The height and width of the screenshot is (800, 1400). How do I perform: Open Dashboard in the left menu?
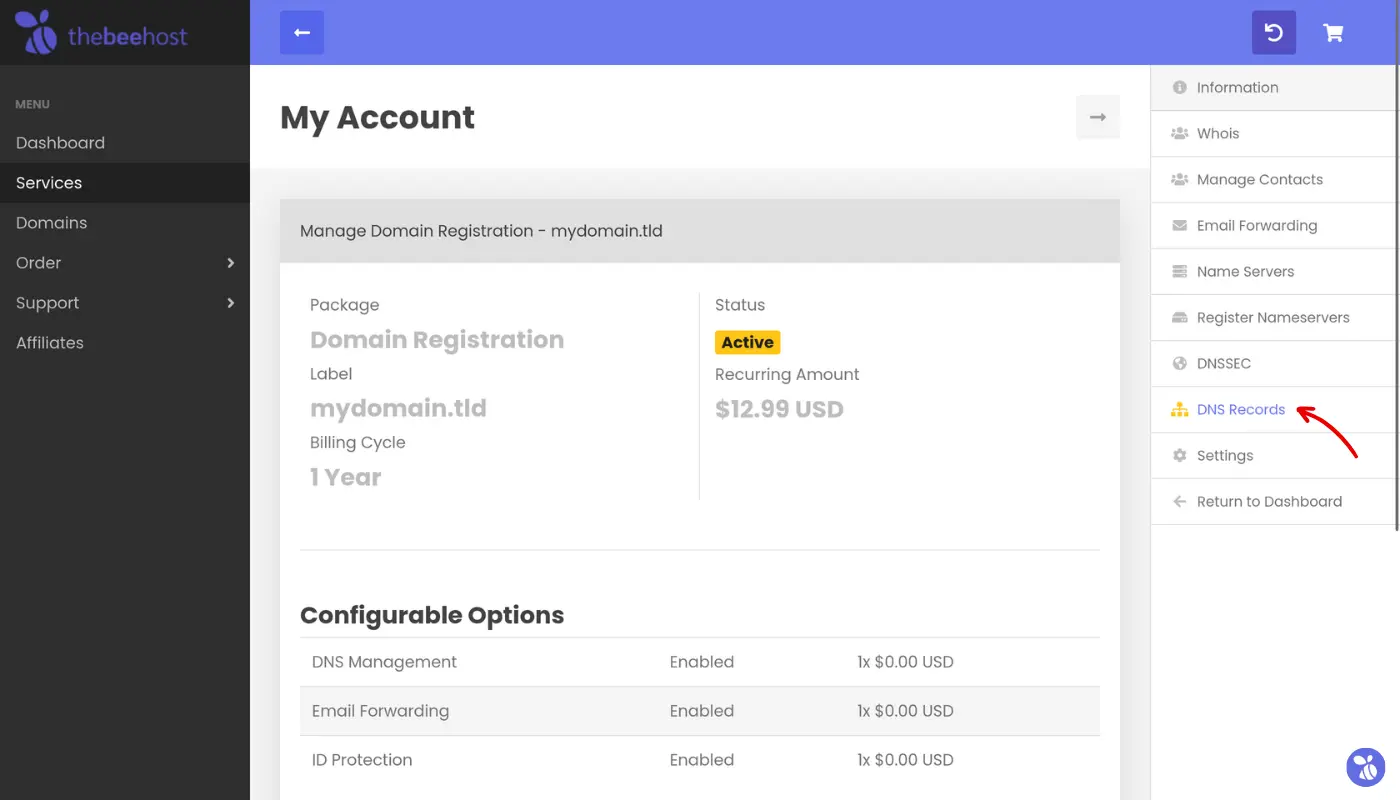point(60,143)
